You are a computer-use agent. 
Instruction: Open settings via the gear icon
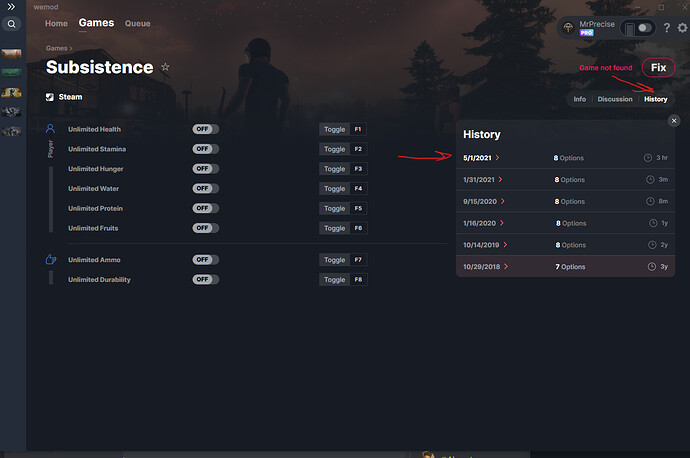coord(681,28)
